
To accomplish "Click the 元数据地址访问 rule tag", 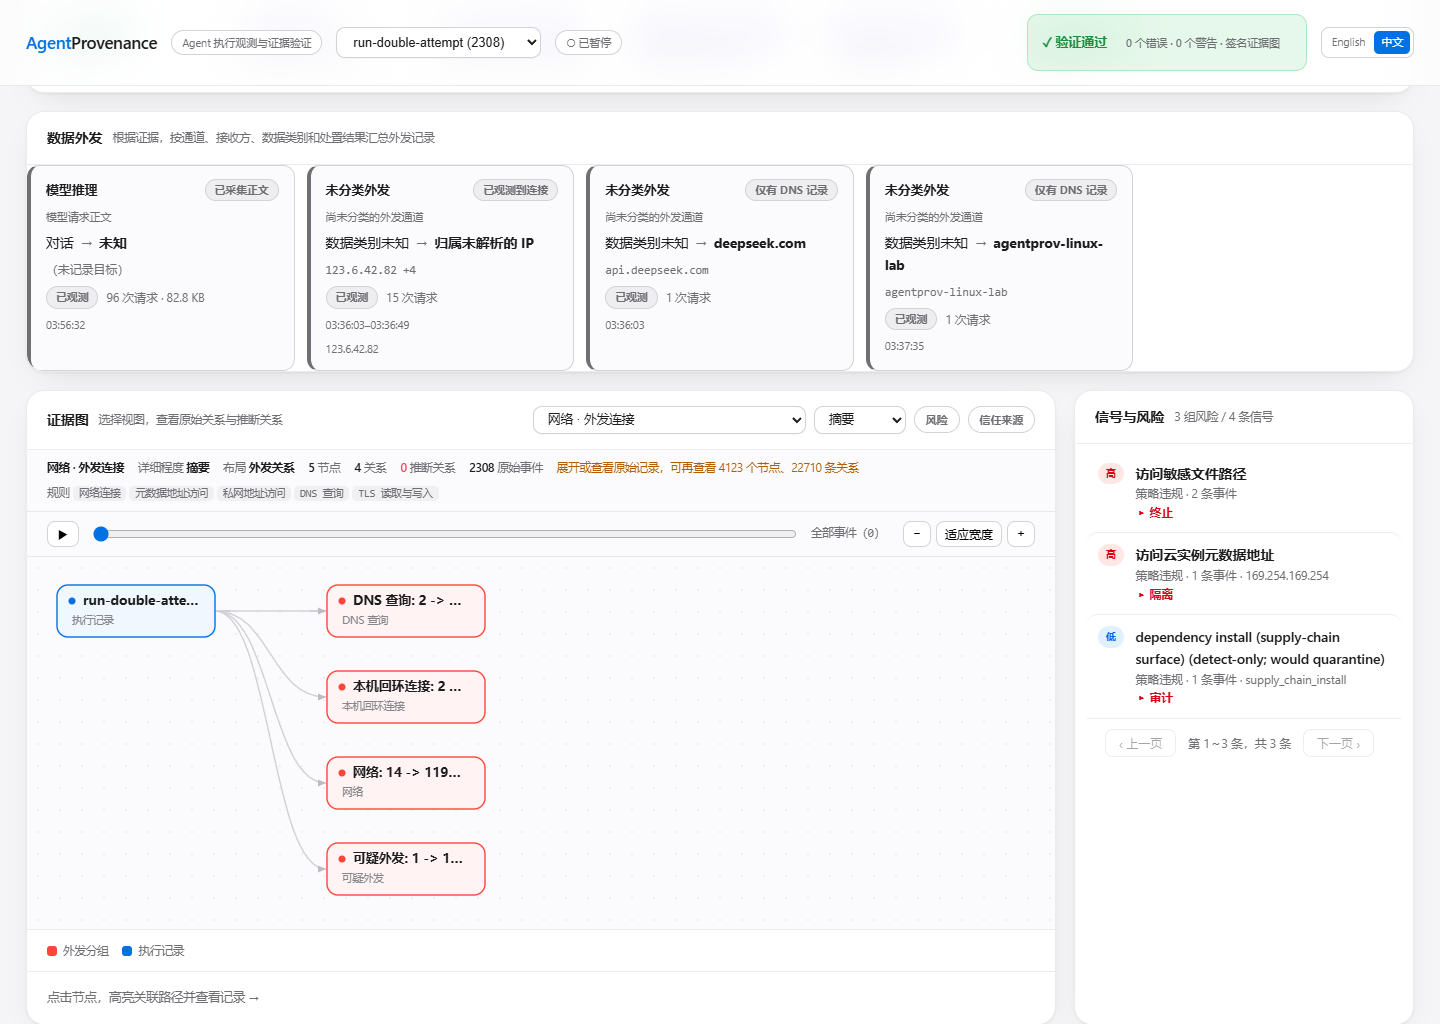I will 172,493.
